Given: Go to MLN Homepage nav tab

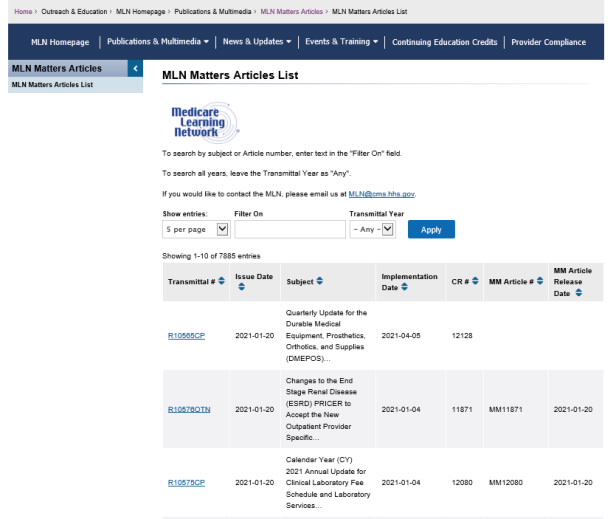Looking at the screenshot, I should (x=60, y=42).
